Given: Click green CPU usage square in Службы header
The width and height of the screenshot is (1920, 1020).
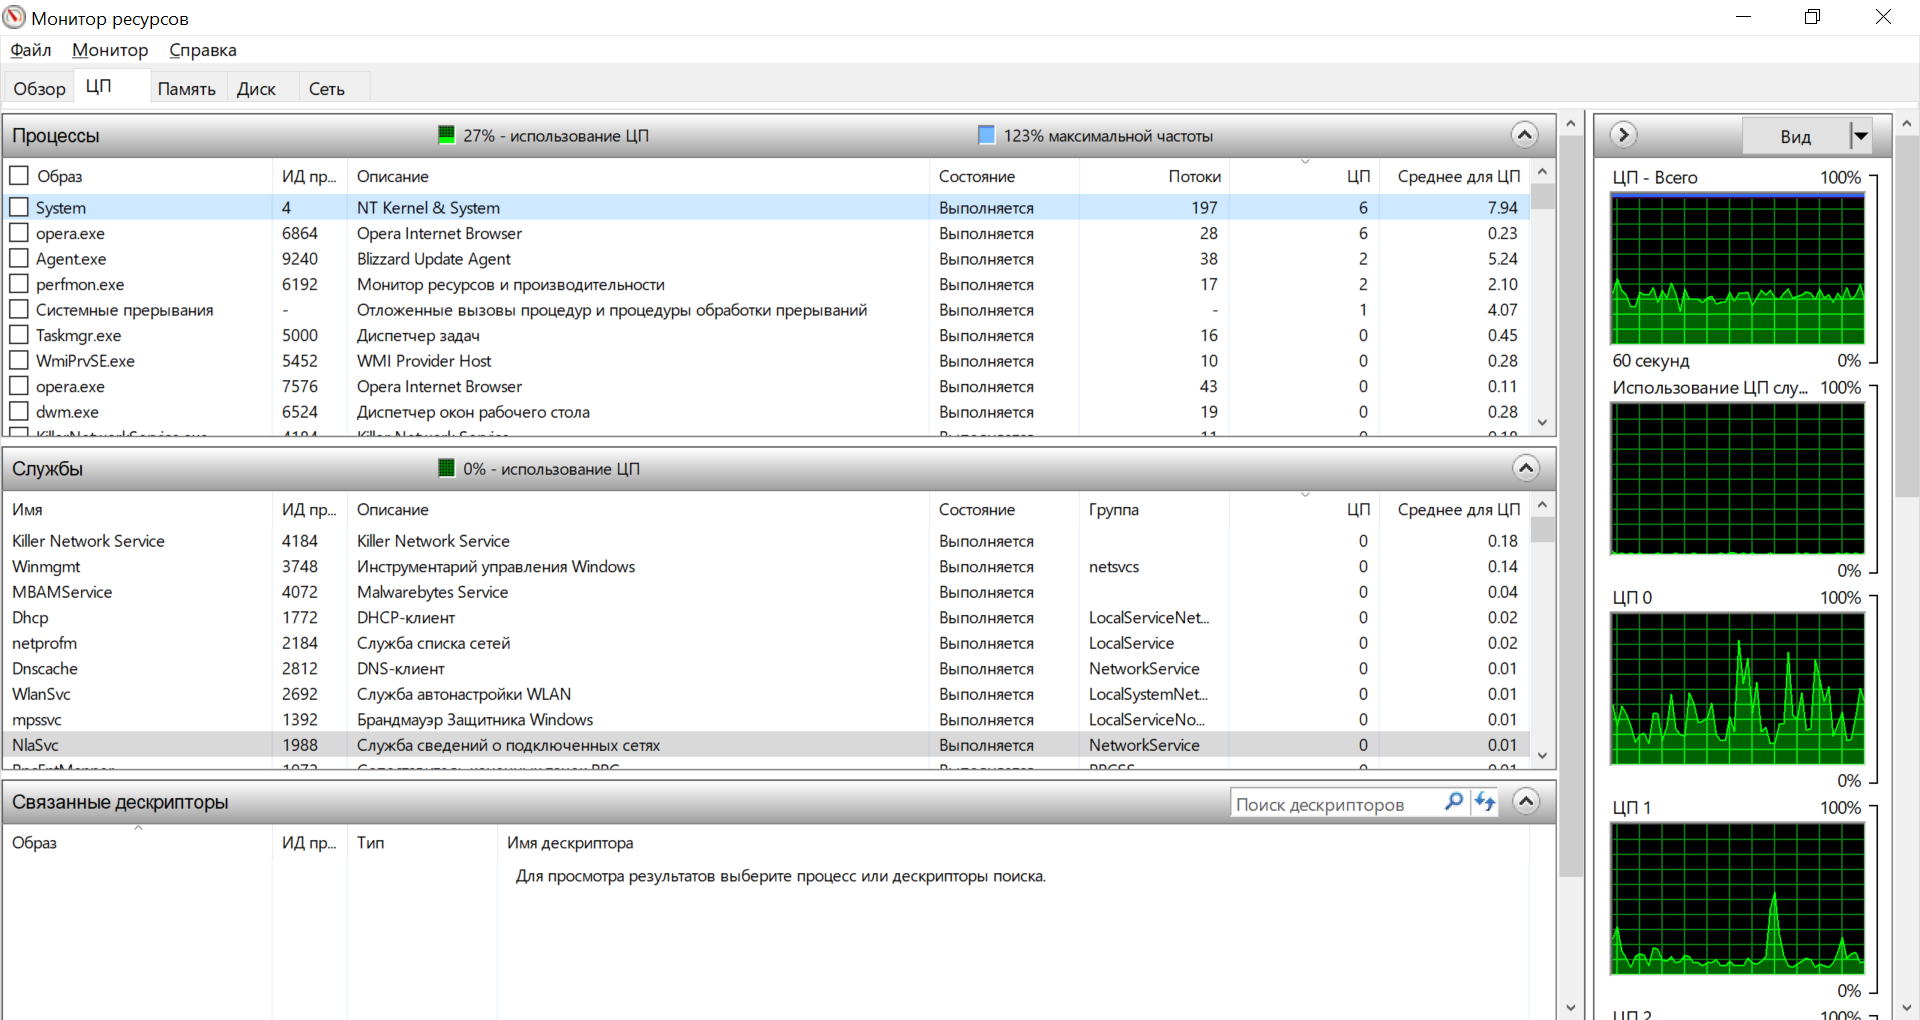Looking at the screenshot, I should click(x=447, y=468).
